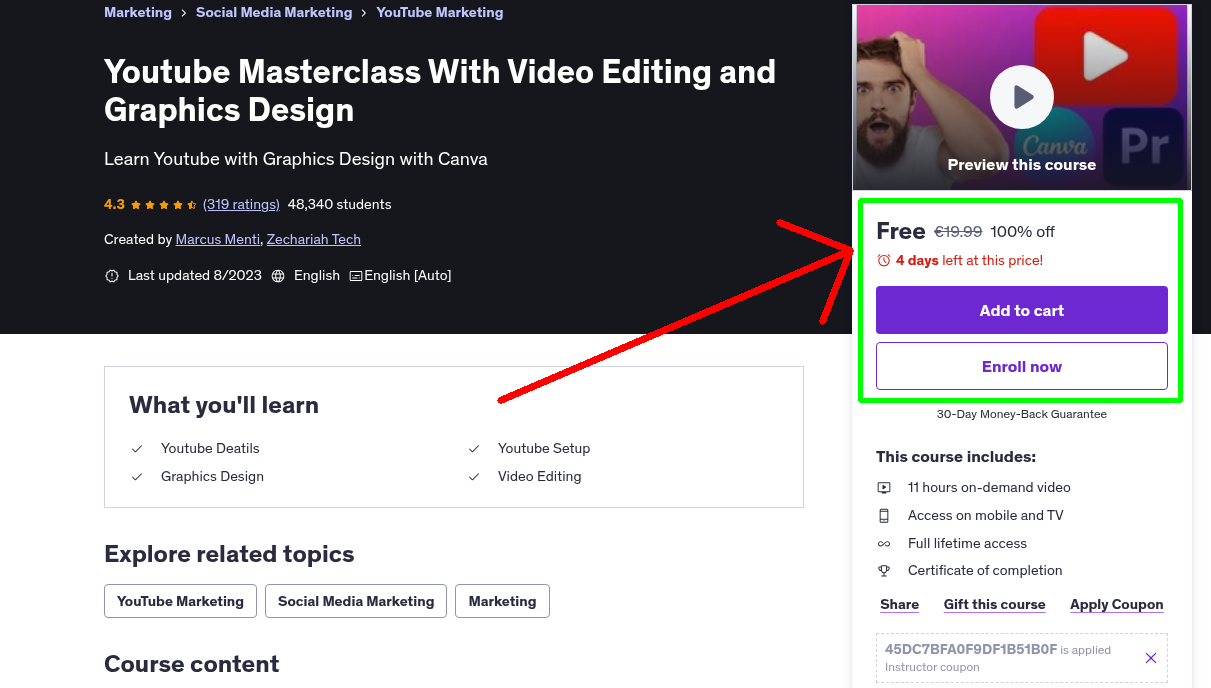Click the Certificate of completion text

click(x=985, y=571)
